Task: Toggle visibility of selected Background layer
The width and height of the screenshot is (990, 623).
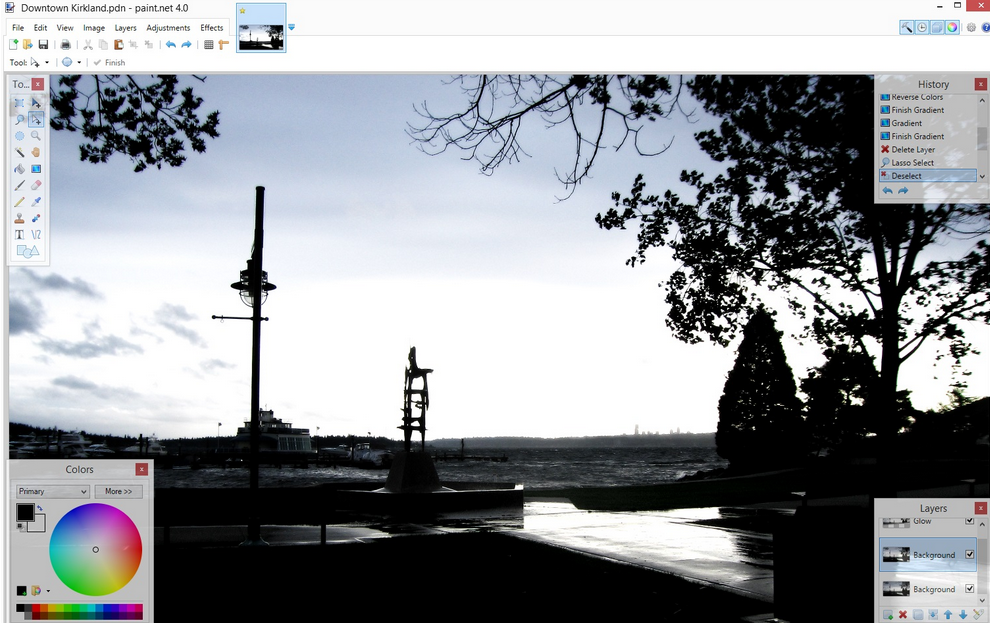Action: click(x=970, y=554)
